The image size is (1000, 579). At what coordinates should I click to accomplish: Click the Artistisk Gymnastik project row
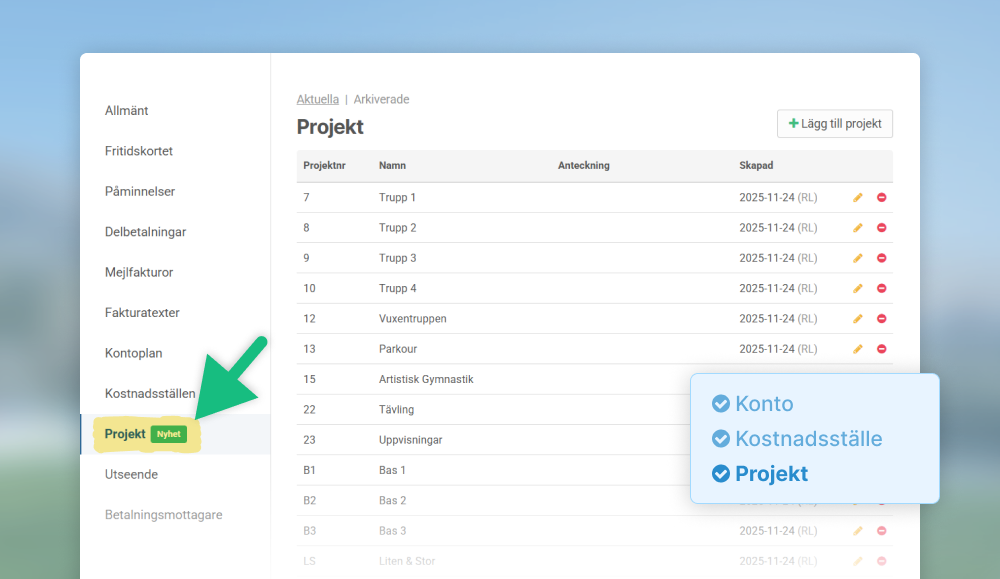coord(426,379)
